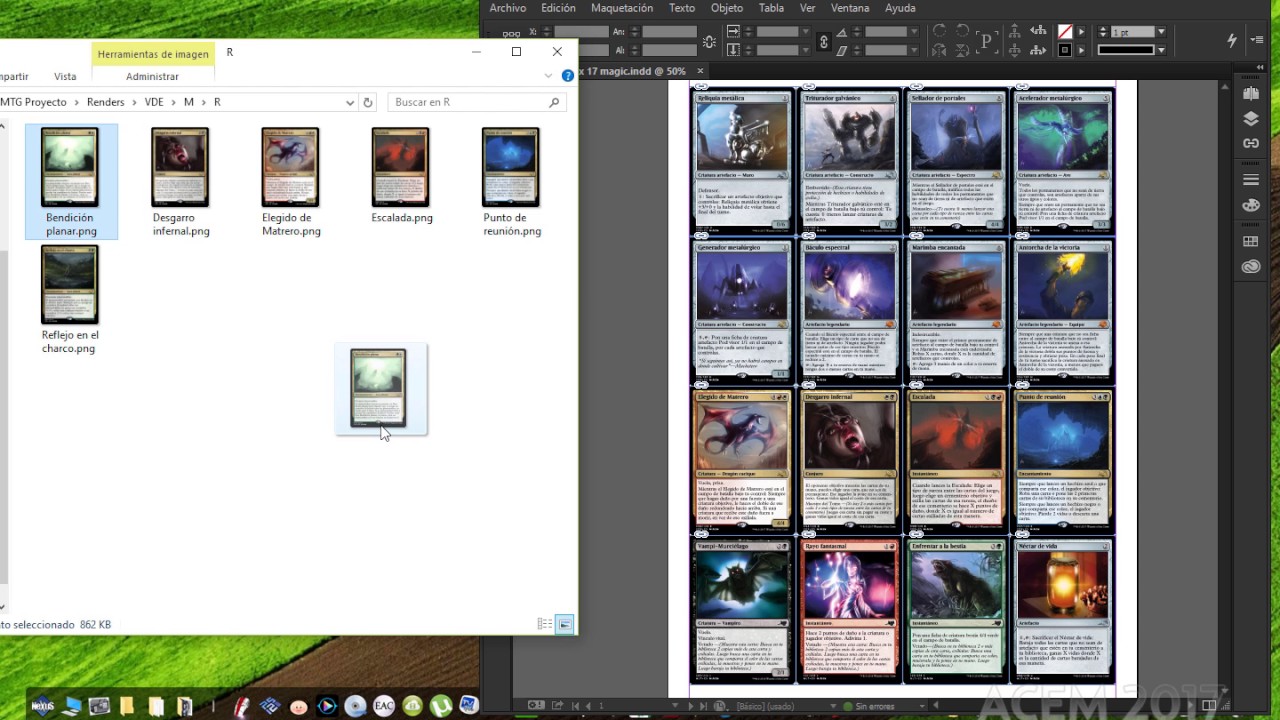Open the Maquetación menu
The height and width of the screenshot is (720, 1280).
coord(621,8)
